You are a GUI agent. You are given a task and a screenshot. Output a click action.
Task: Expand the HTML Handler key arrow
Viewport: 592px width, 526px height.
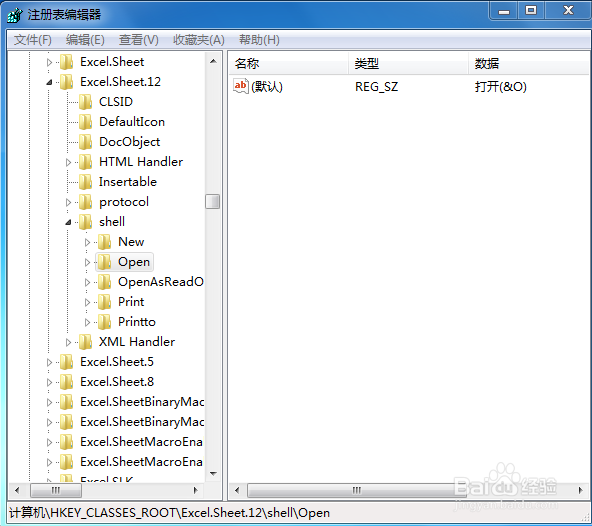[68, 162]
